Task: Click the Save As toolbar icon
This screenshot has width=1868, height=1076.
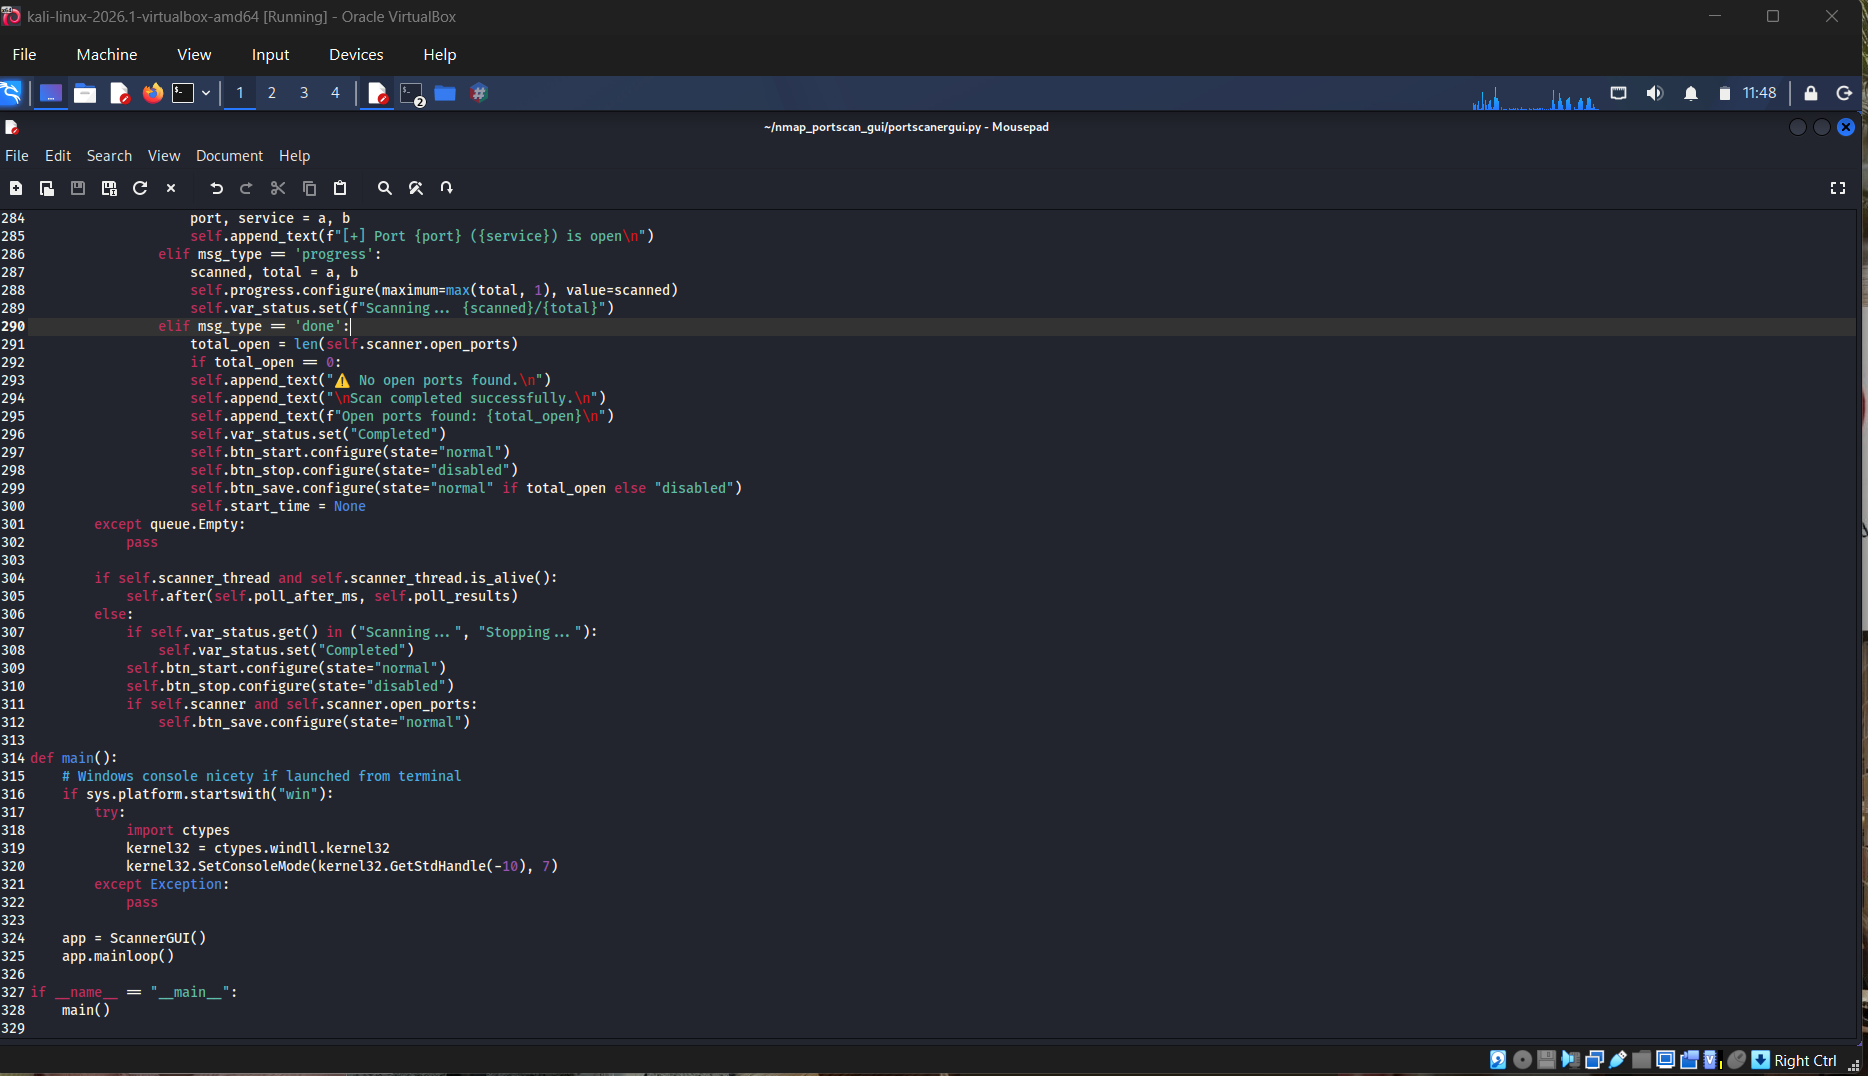Action: pos(109,188)
